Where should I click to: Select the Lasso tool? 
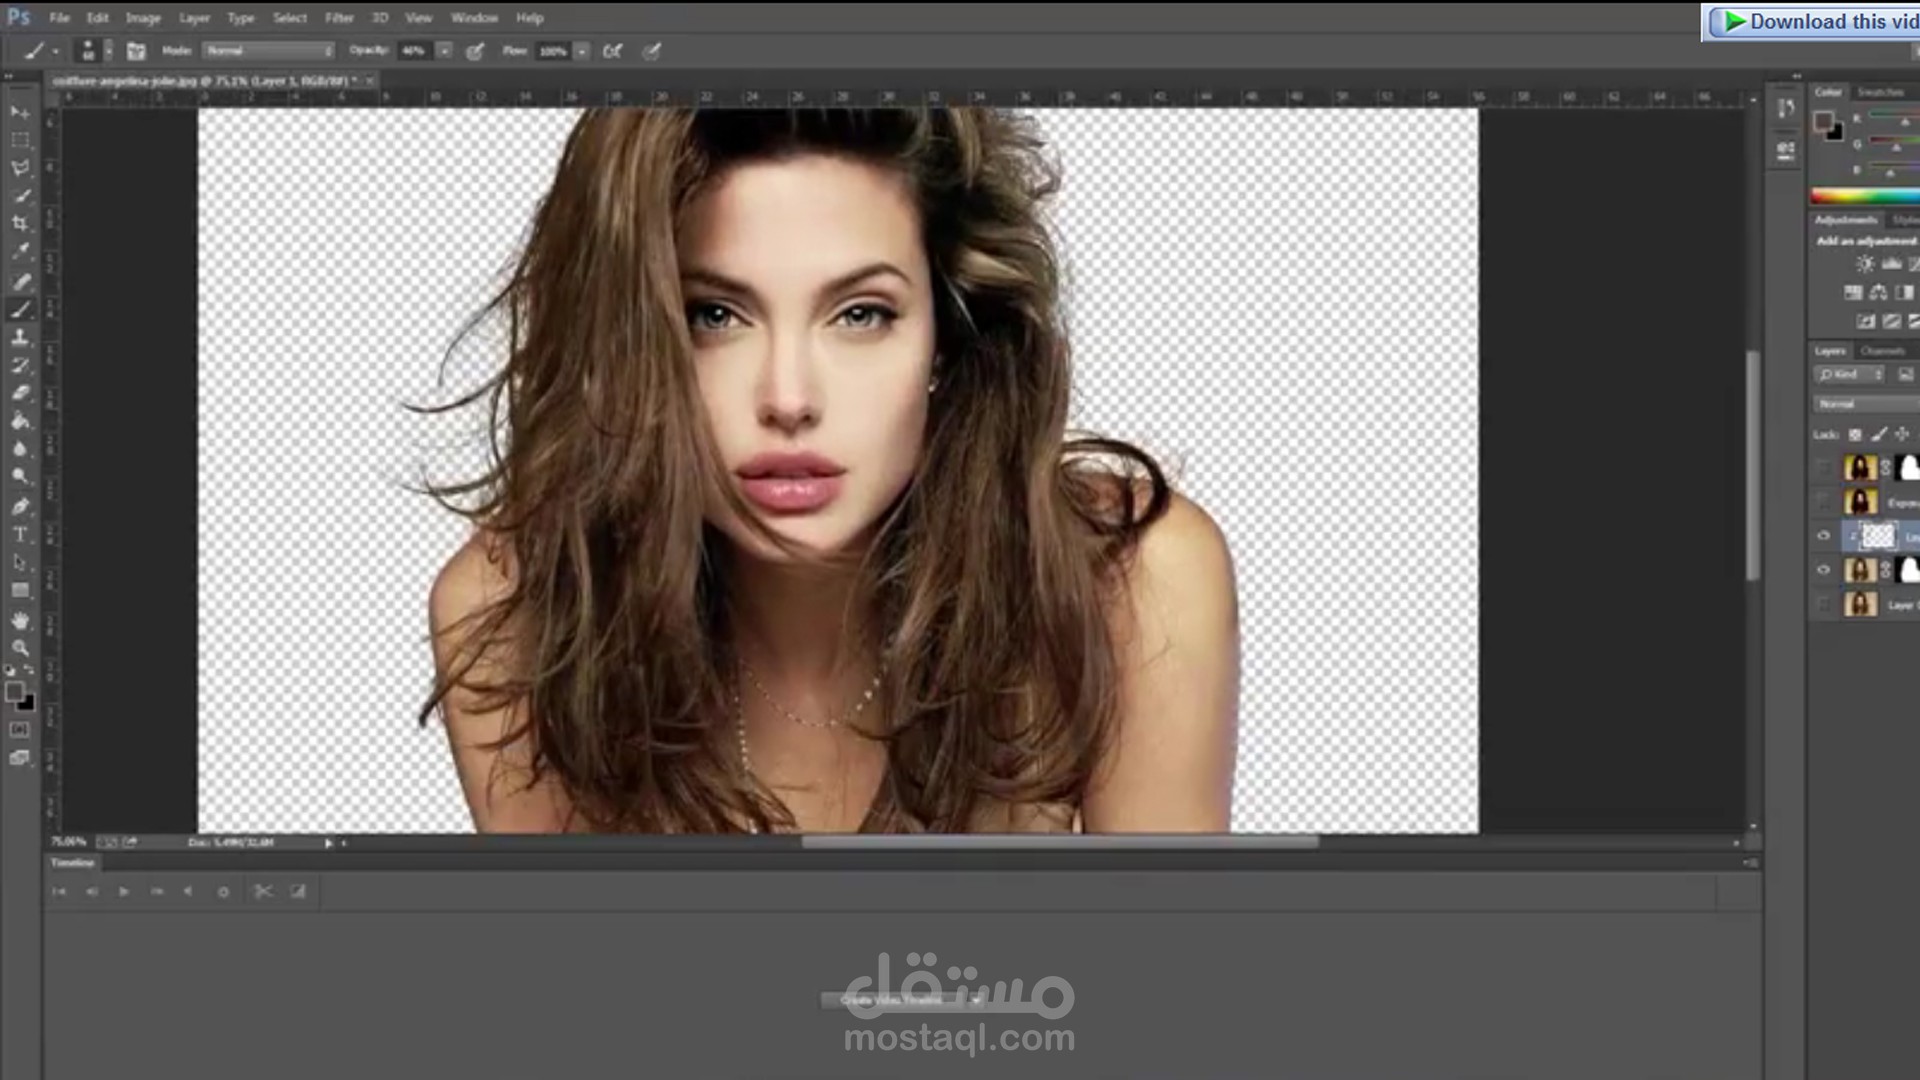click(x=20, y=166)
